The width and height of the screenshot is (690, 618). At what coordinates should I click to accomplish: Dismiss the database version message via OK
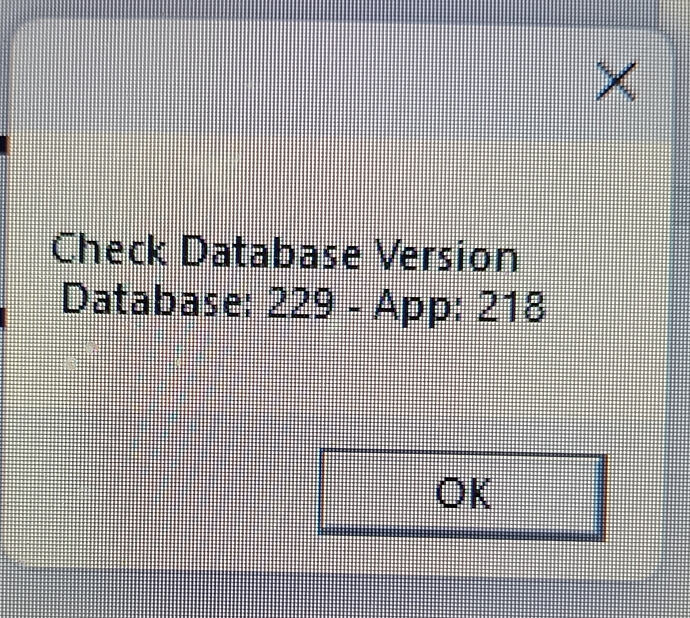point(462,493)
